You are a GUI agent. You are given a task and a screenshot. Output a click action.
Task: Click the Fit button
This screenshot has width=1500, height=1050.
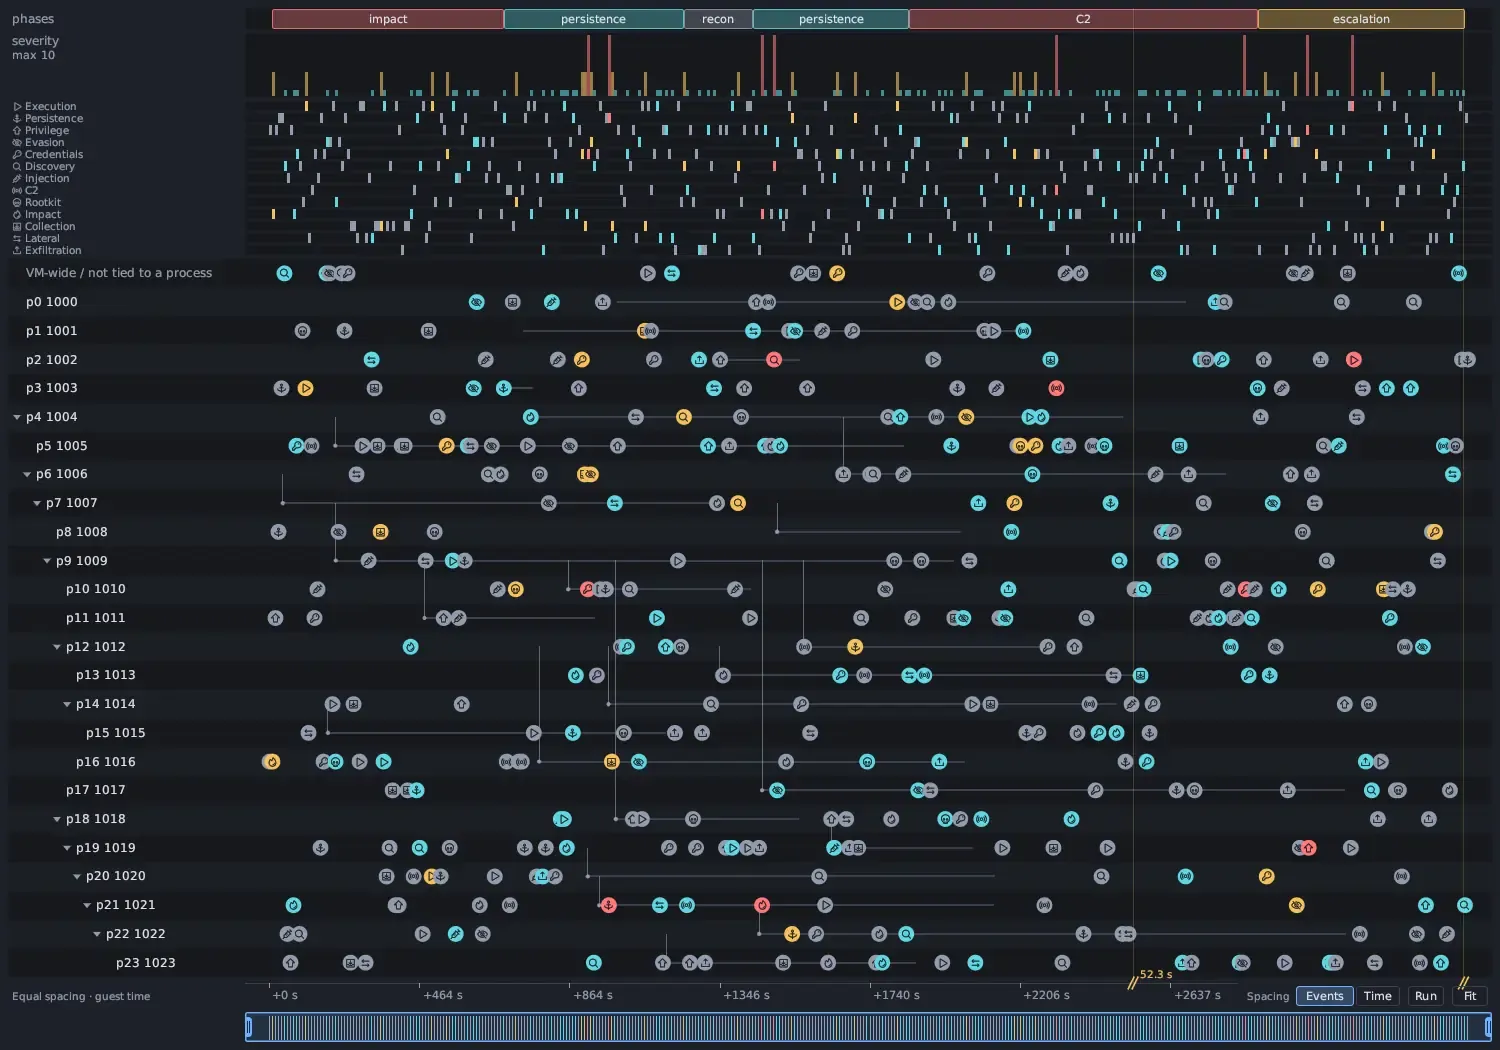click(x=1470, y=996)
